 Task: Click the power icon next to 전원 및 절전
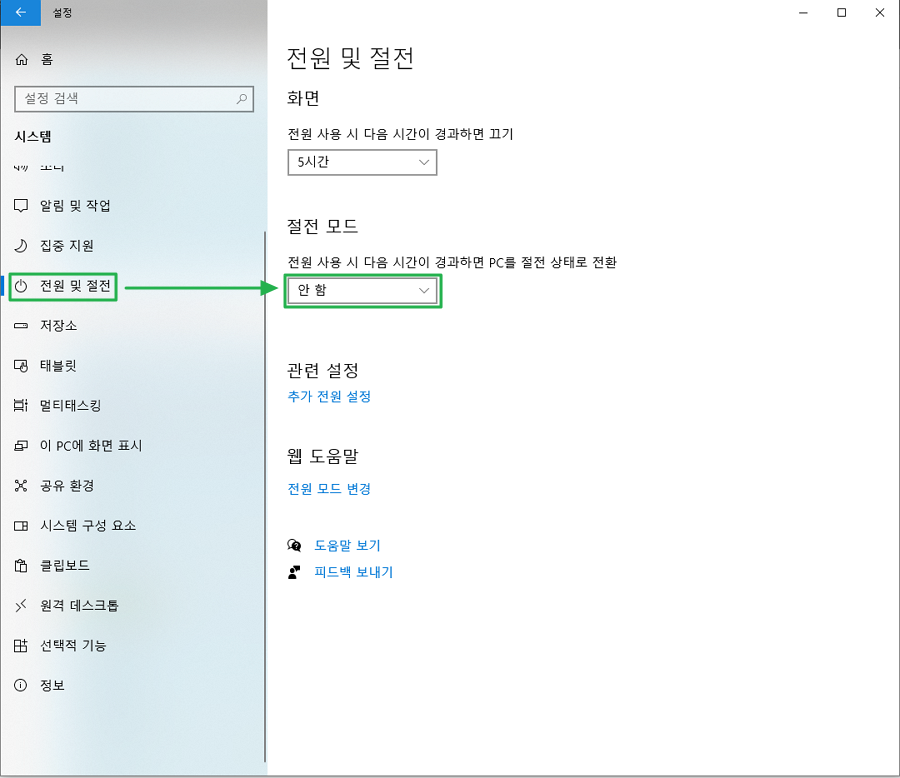(21, 286)
